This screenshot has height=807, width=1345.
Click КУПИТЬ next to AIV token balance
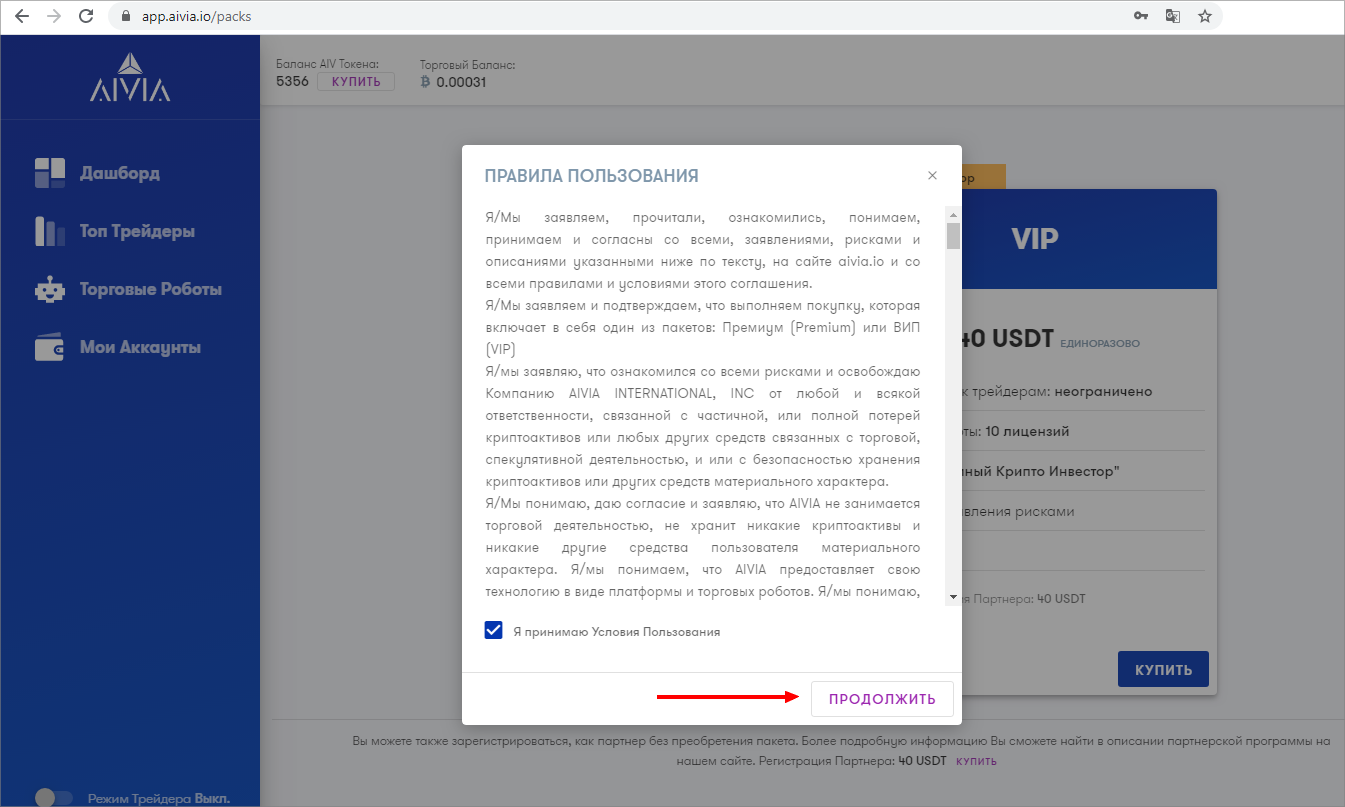tap(356, 82)
